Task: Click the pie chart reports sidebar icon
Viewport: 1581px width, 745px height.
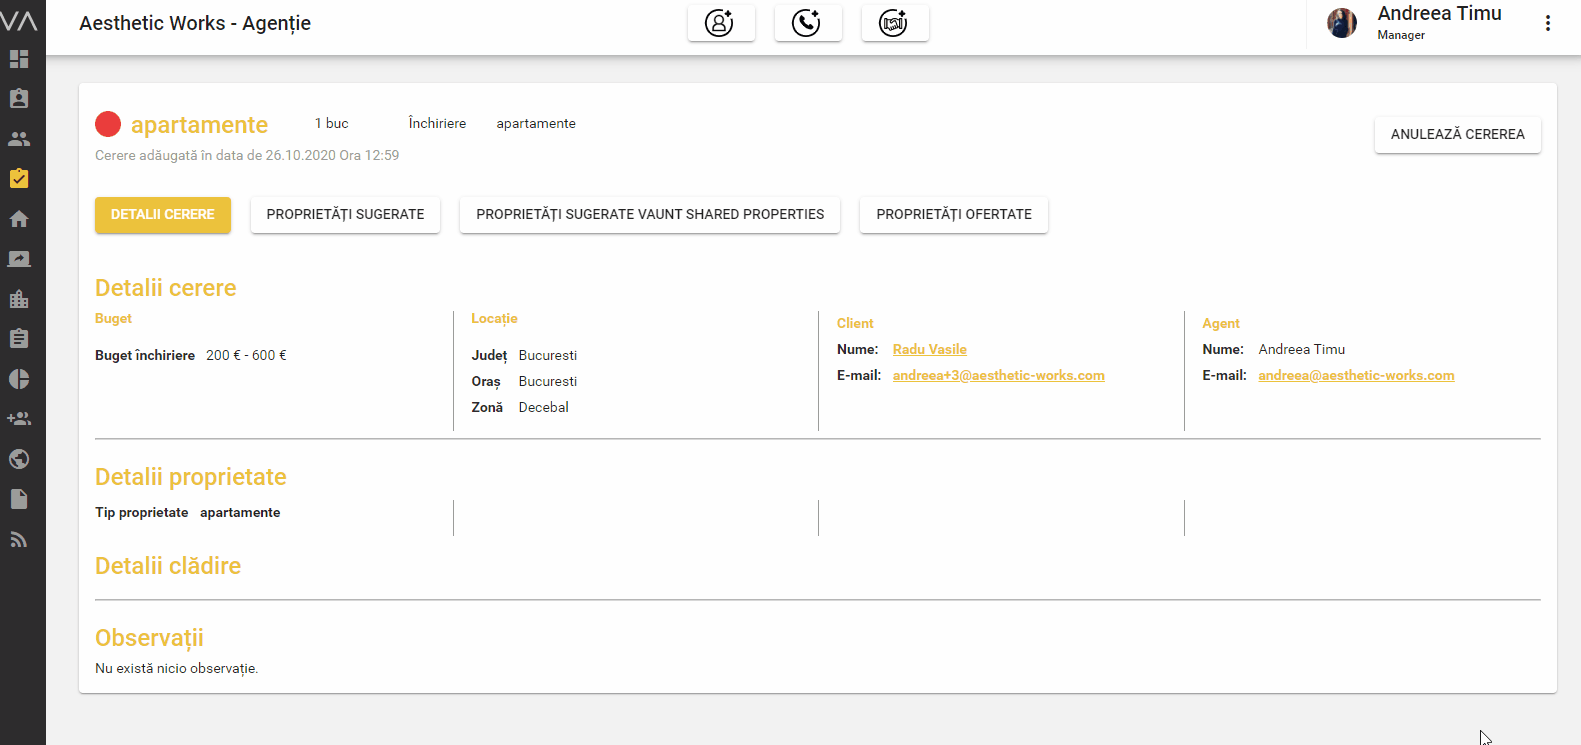Action: pyautogui.click(x=19, y=379)
